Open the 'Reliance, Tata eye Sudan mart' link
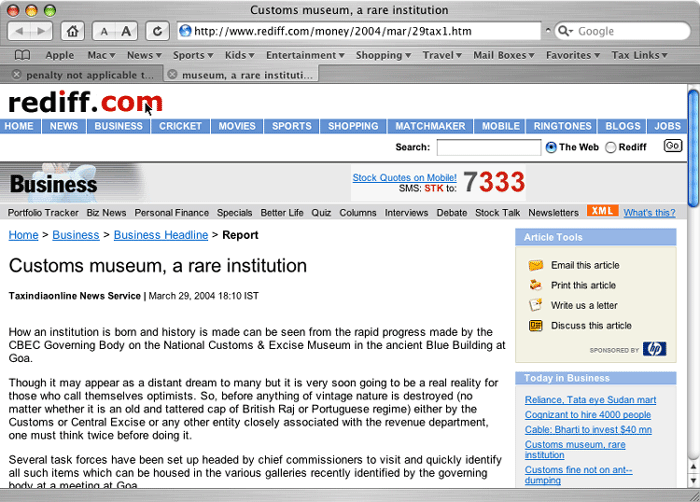Screen dimensions: 700x502 pos(590,400)
